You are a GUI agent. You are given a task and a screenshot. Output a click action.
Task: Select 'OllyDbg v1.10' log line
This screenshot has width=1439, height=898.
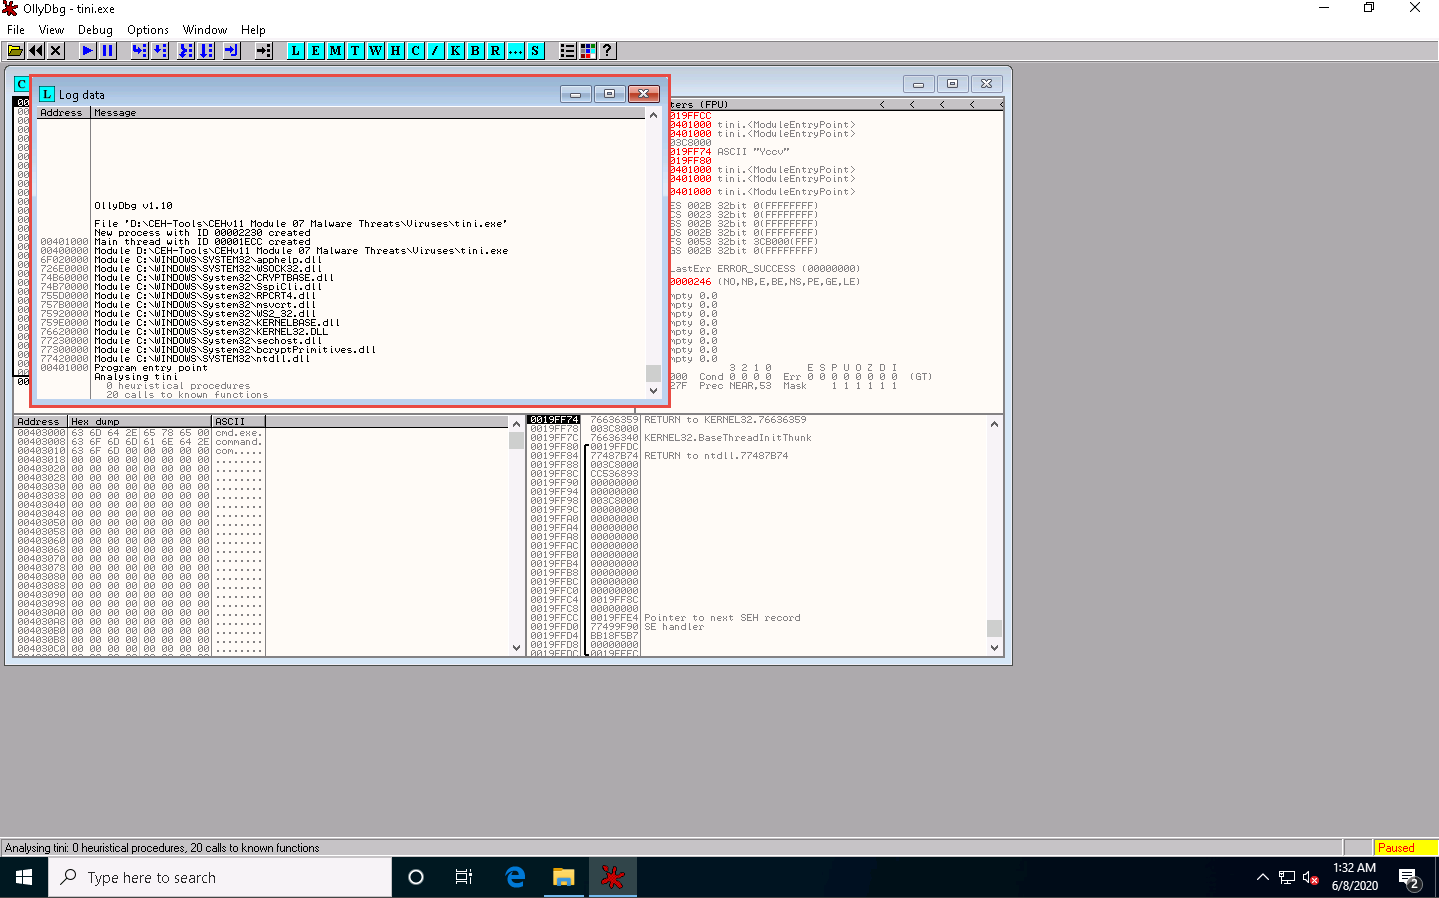[133, 206]
